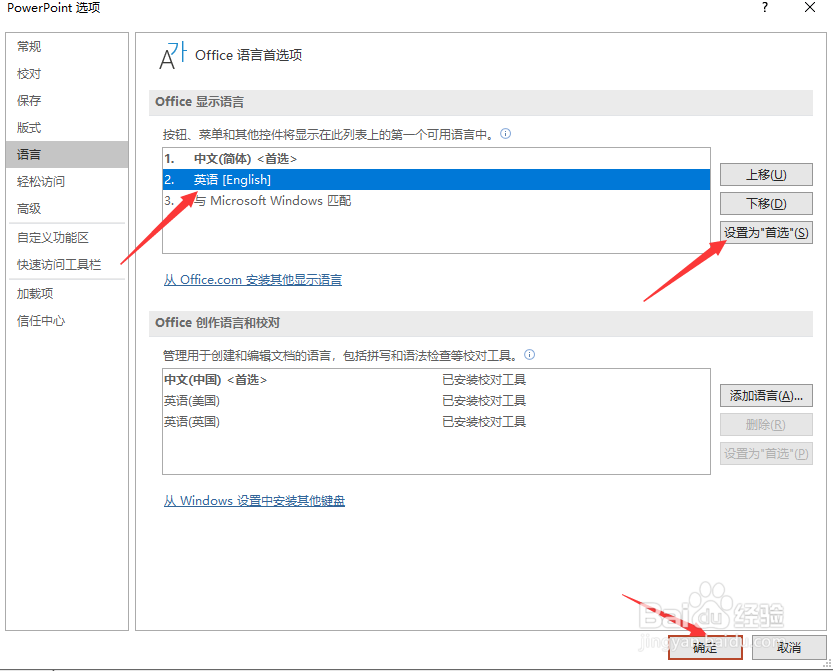Viewport: 833px width, 671px height.
Task: Open the 信任中心 category
Action: pos(67,321)
